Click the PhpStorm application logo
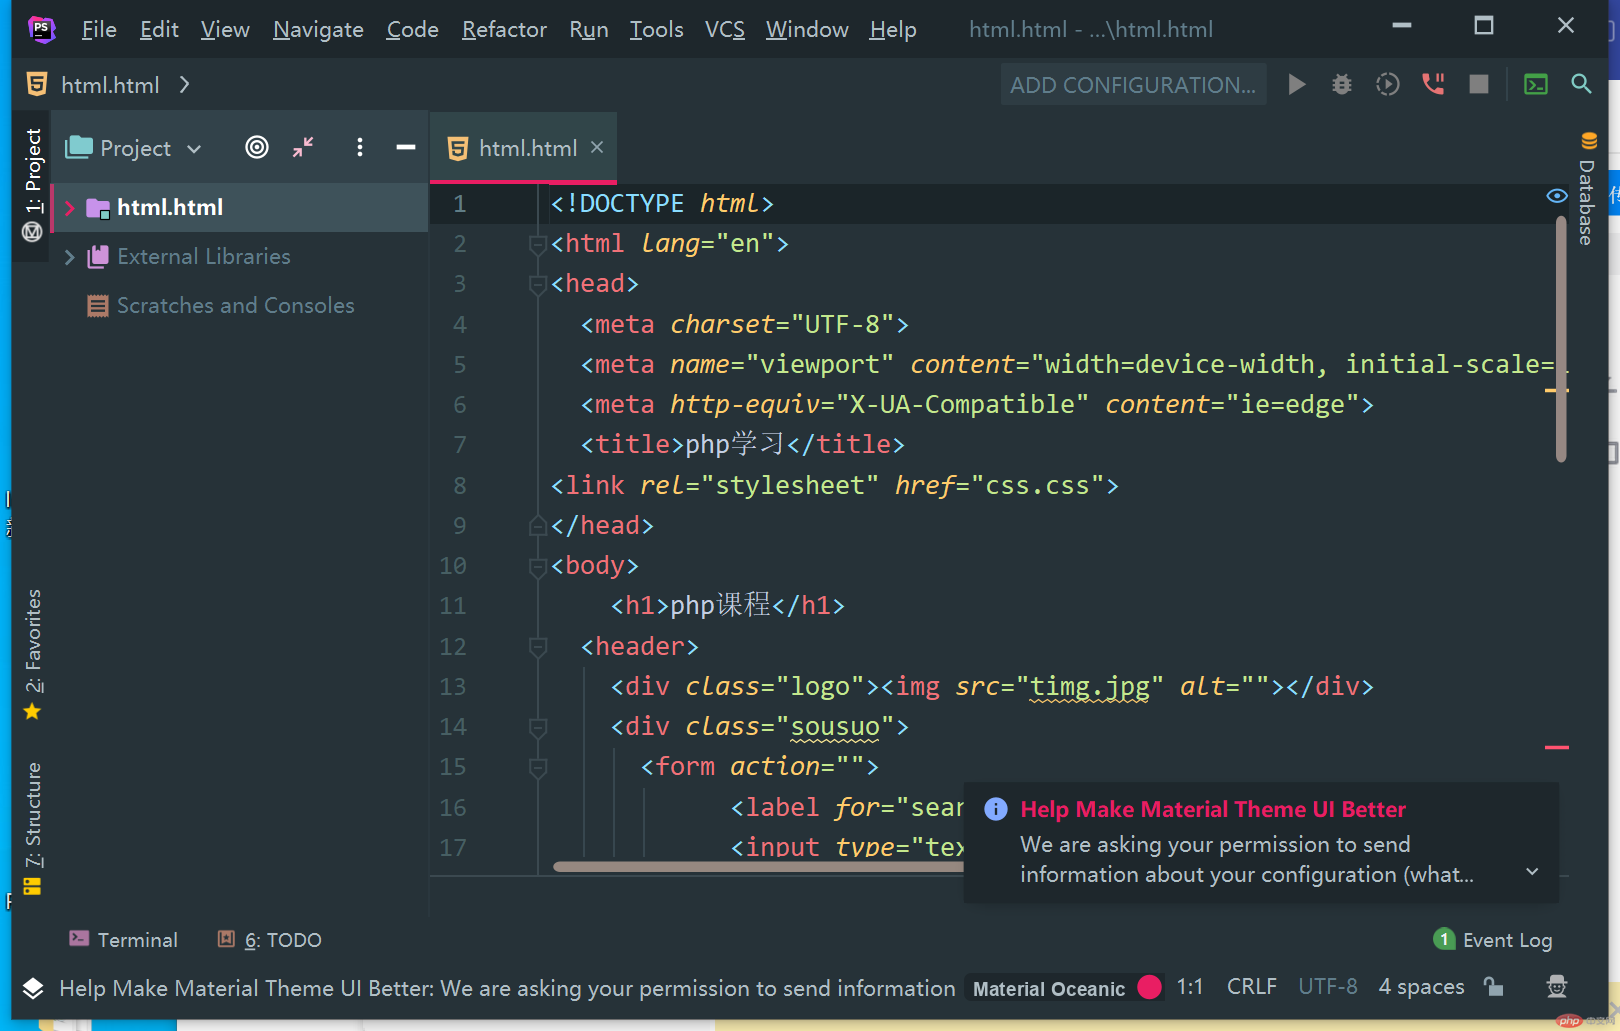The image size is (1620, 1031). [41, 29]
